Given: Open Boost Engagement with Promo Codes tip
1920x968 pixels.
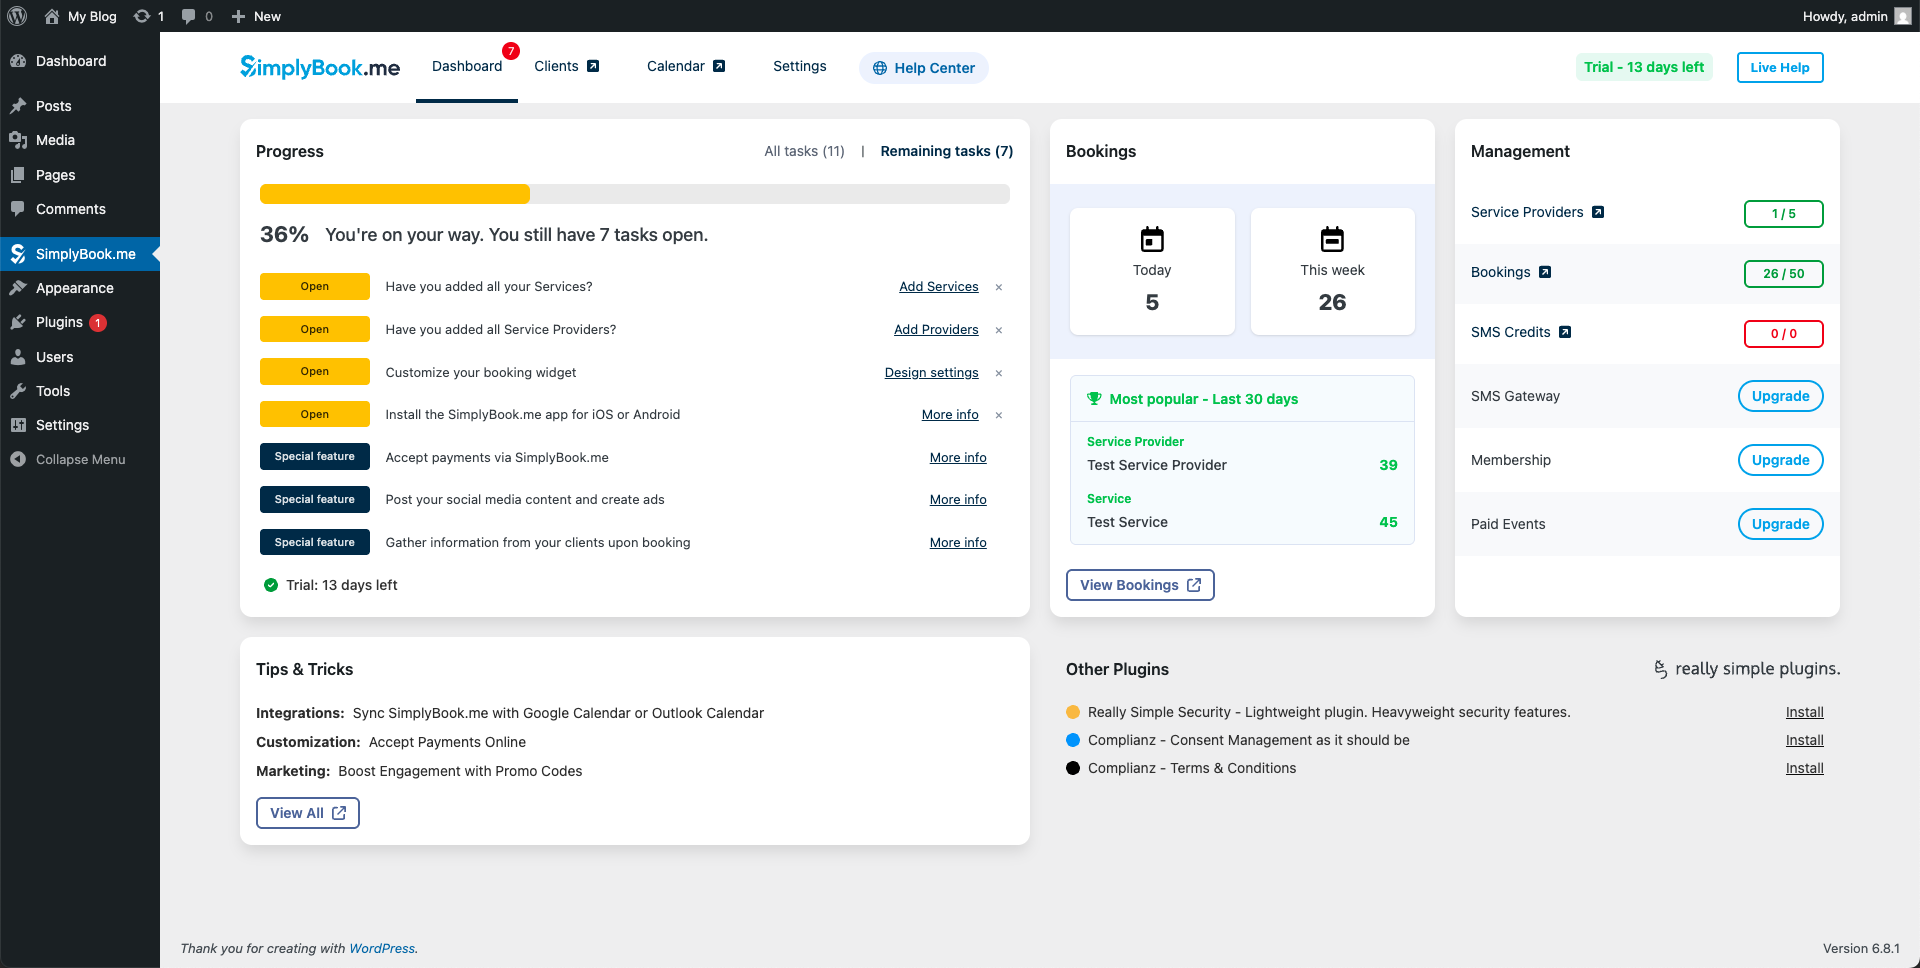Looking at the screenshot, I should (460, 771).
